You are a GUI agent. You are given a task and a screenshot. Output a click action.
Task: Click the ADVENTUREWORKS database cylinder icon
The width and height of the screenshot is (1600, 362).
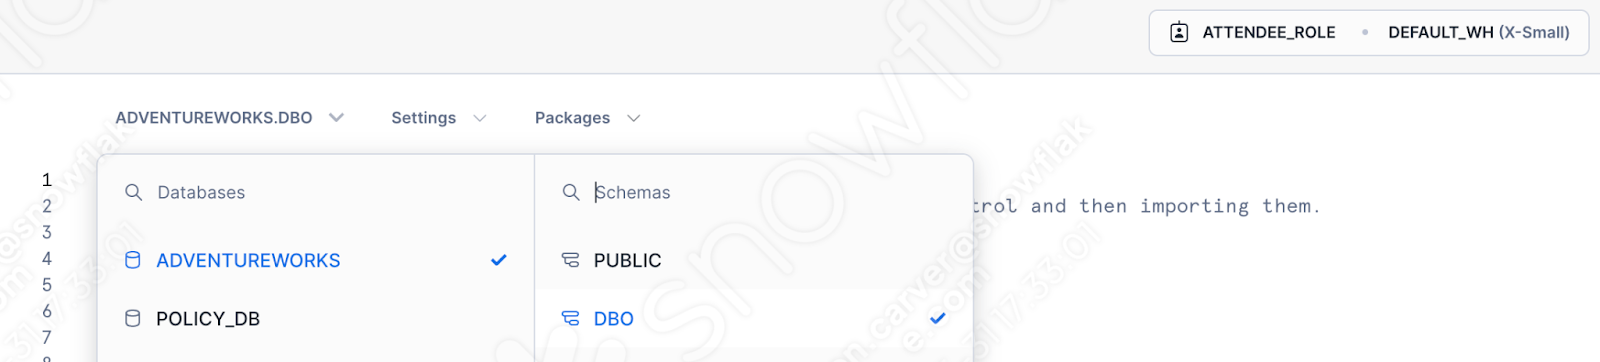pyautogui.click(x=132, y=260)
